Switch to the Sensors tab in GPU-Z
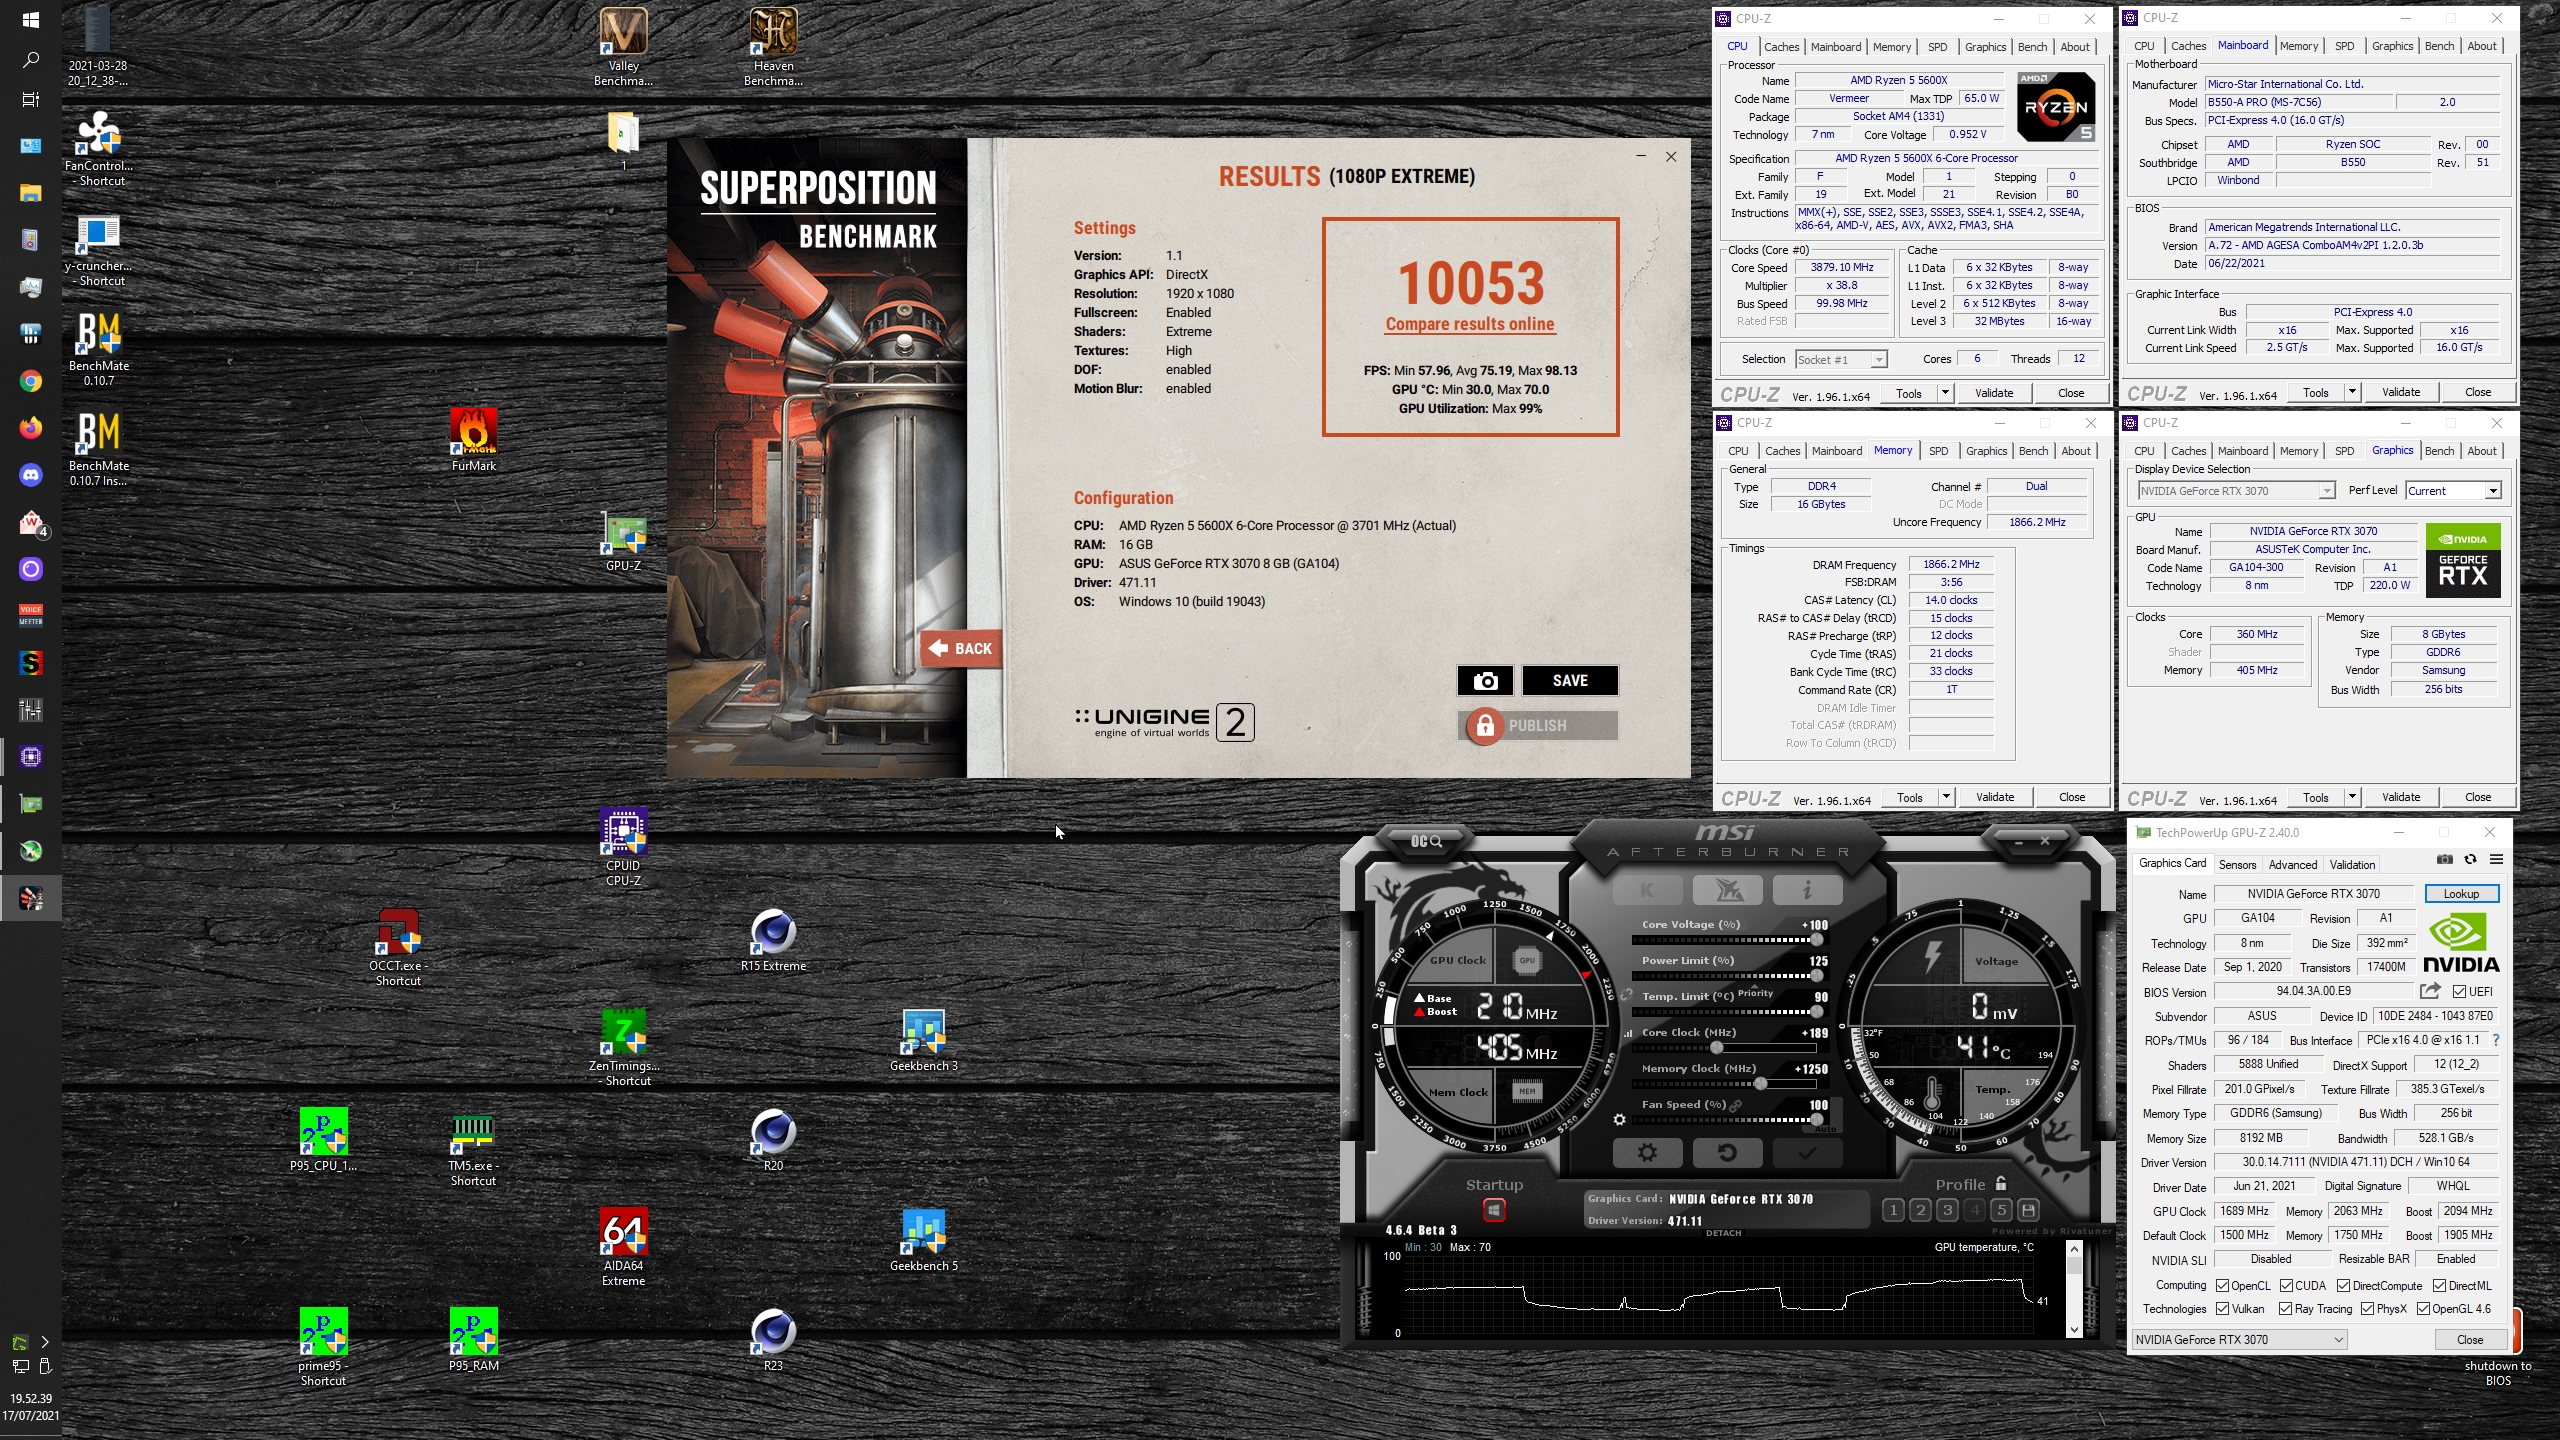 coord(2237,865)
